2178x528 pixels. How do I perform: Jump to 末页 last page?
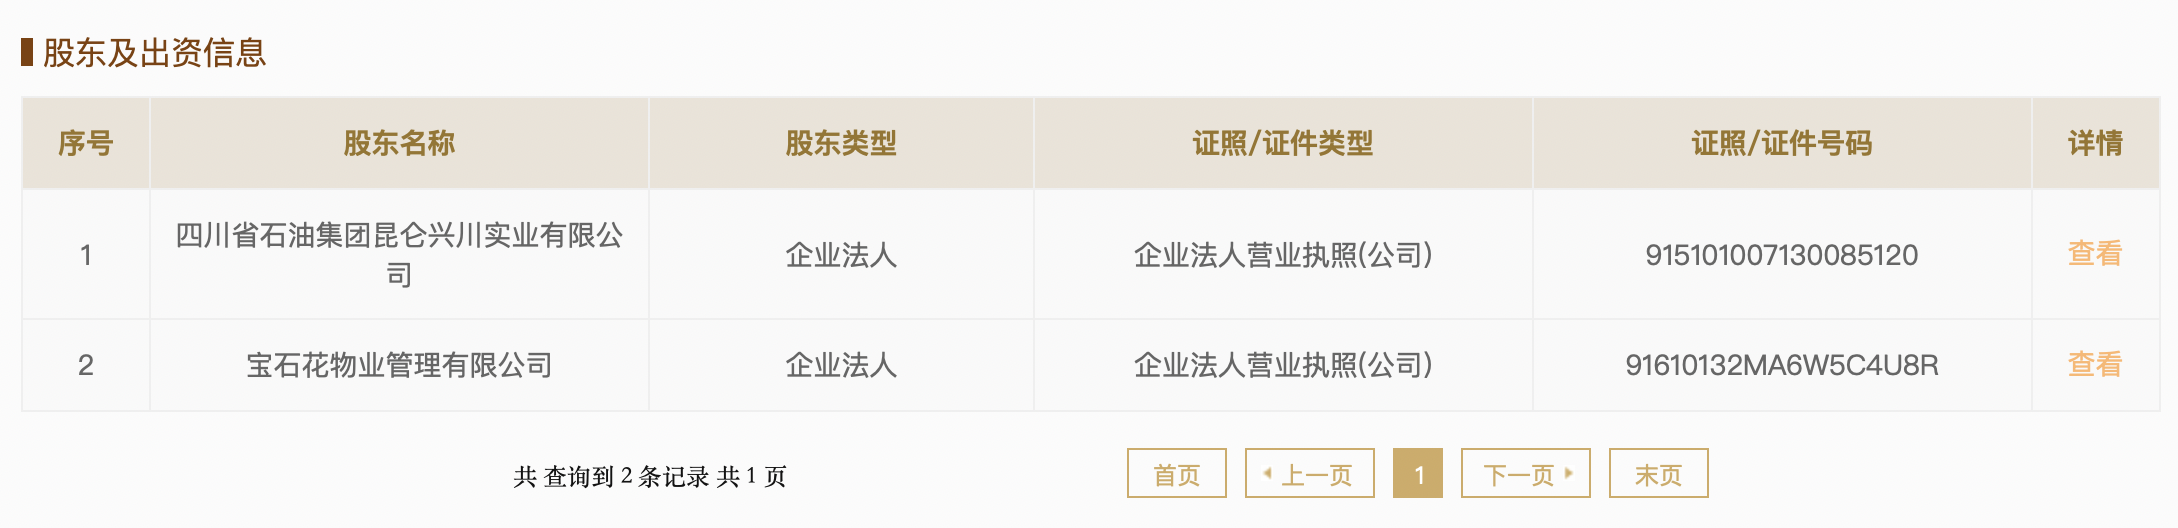tap(1658, 474)
